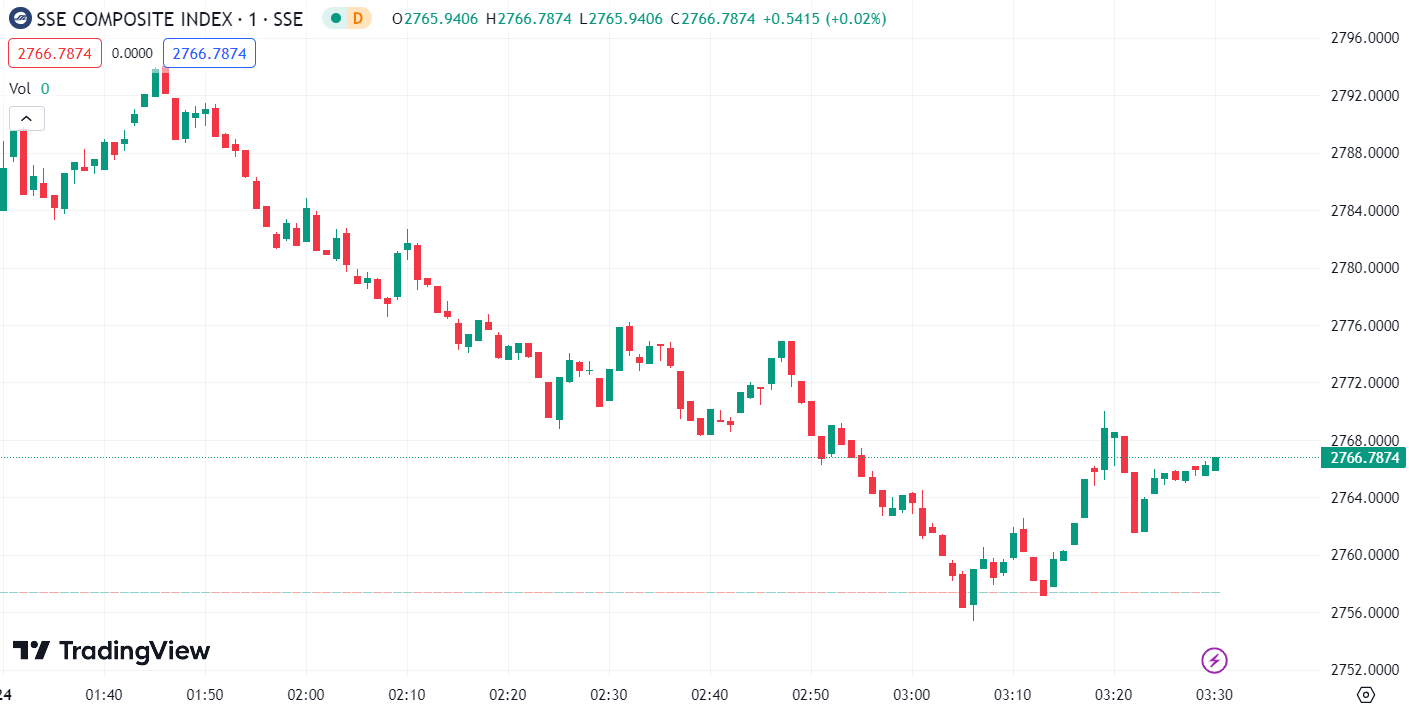The width and height of the screenshot is (1409, 716).
Task: Click the 0.0000 spread value
Action: [x=132, y=53]
